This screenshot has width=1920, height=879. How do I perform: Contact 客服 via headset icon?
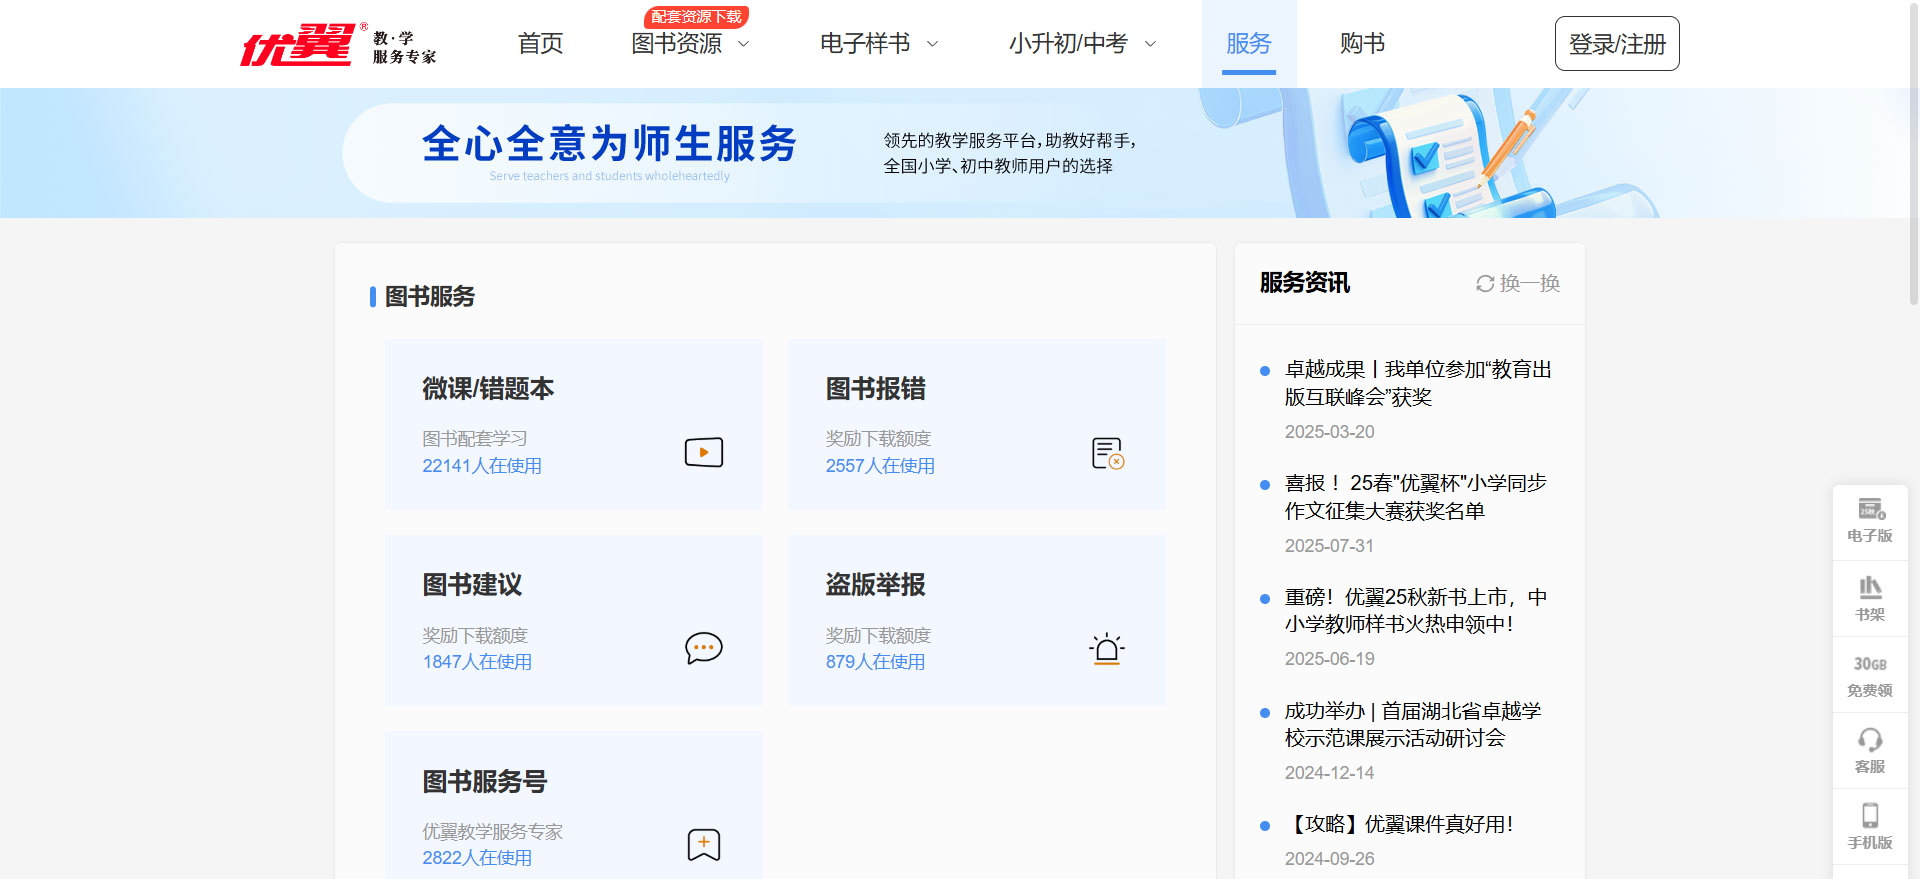pos(1869,750)
